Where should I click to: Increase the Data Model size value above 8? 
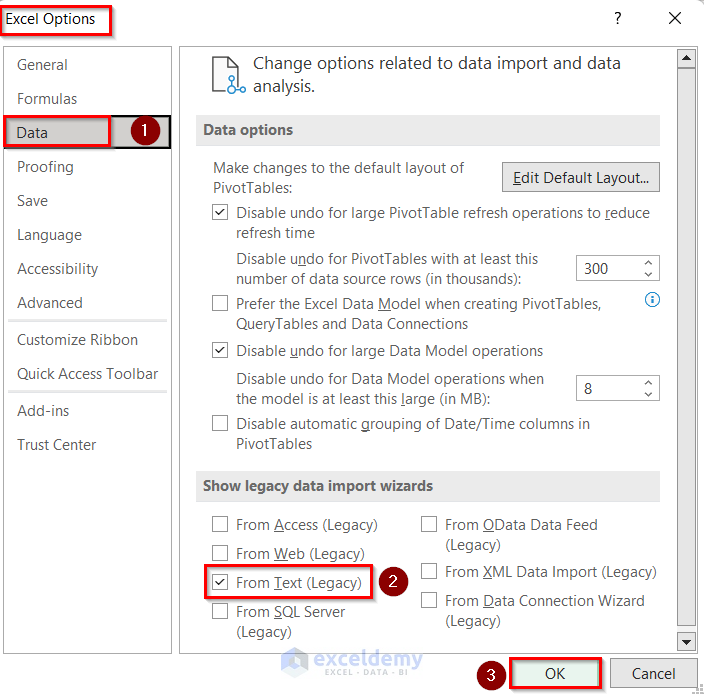(648, 382)
